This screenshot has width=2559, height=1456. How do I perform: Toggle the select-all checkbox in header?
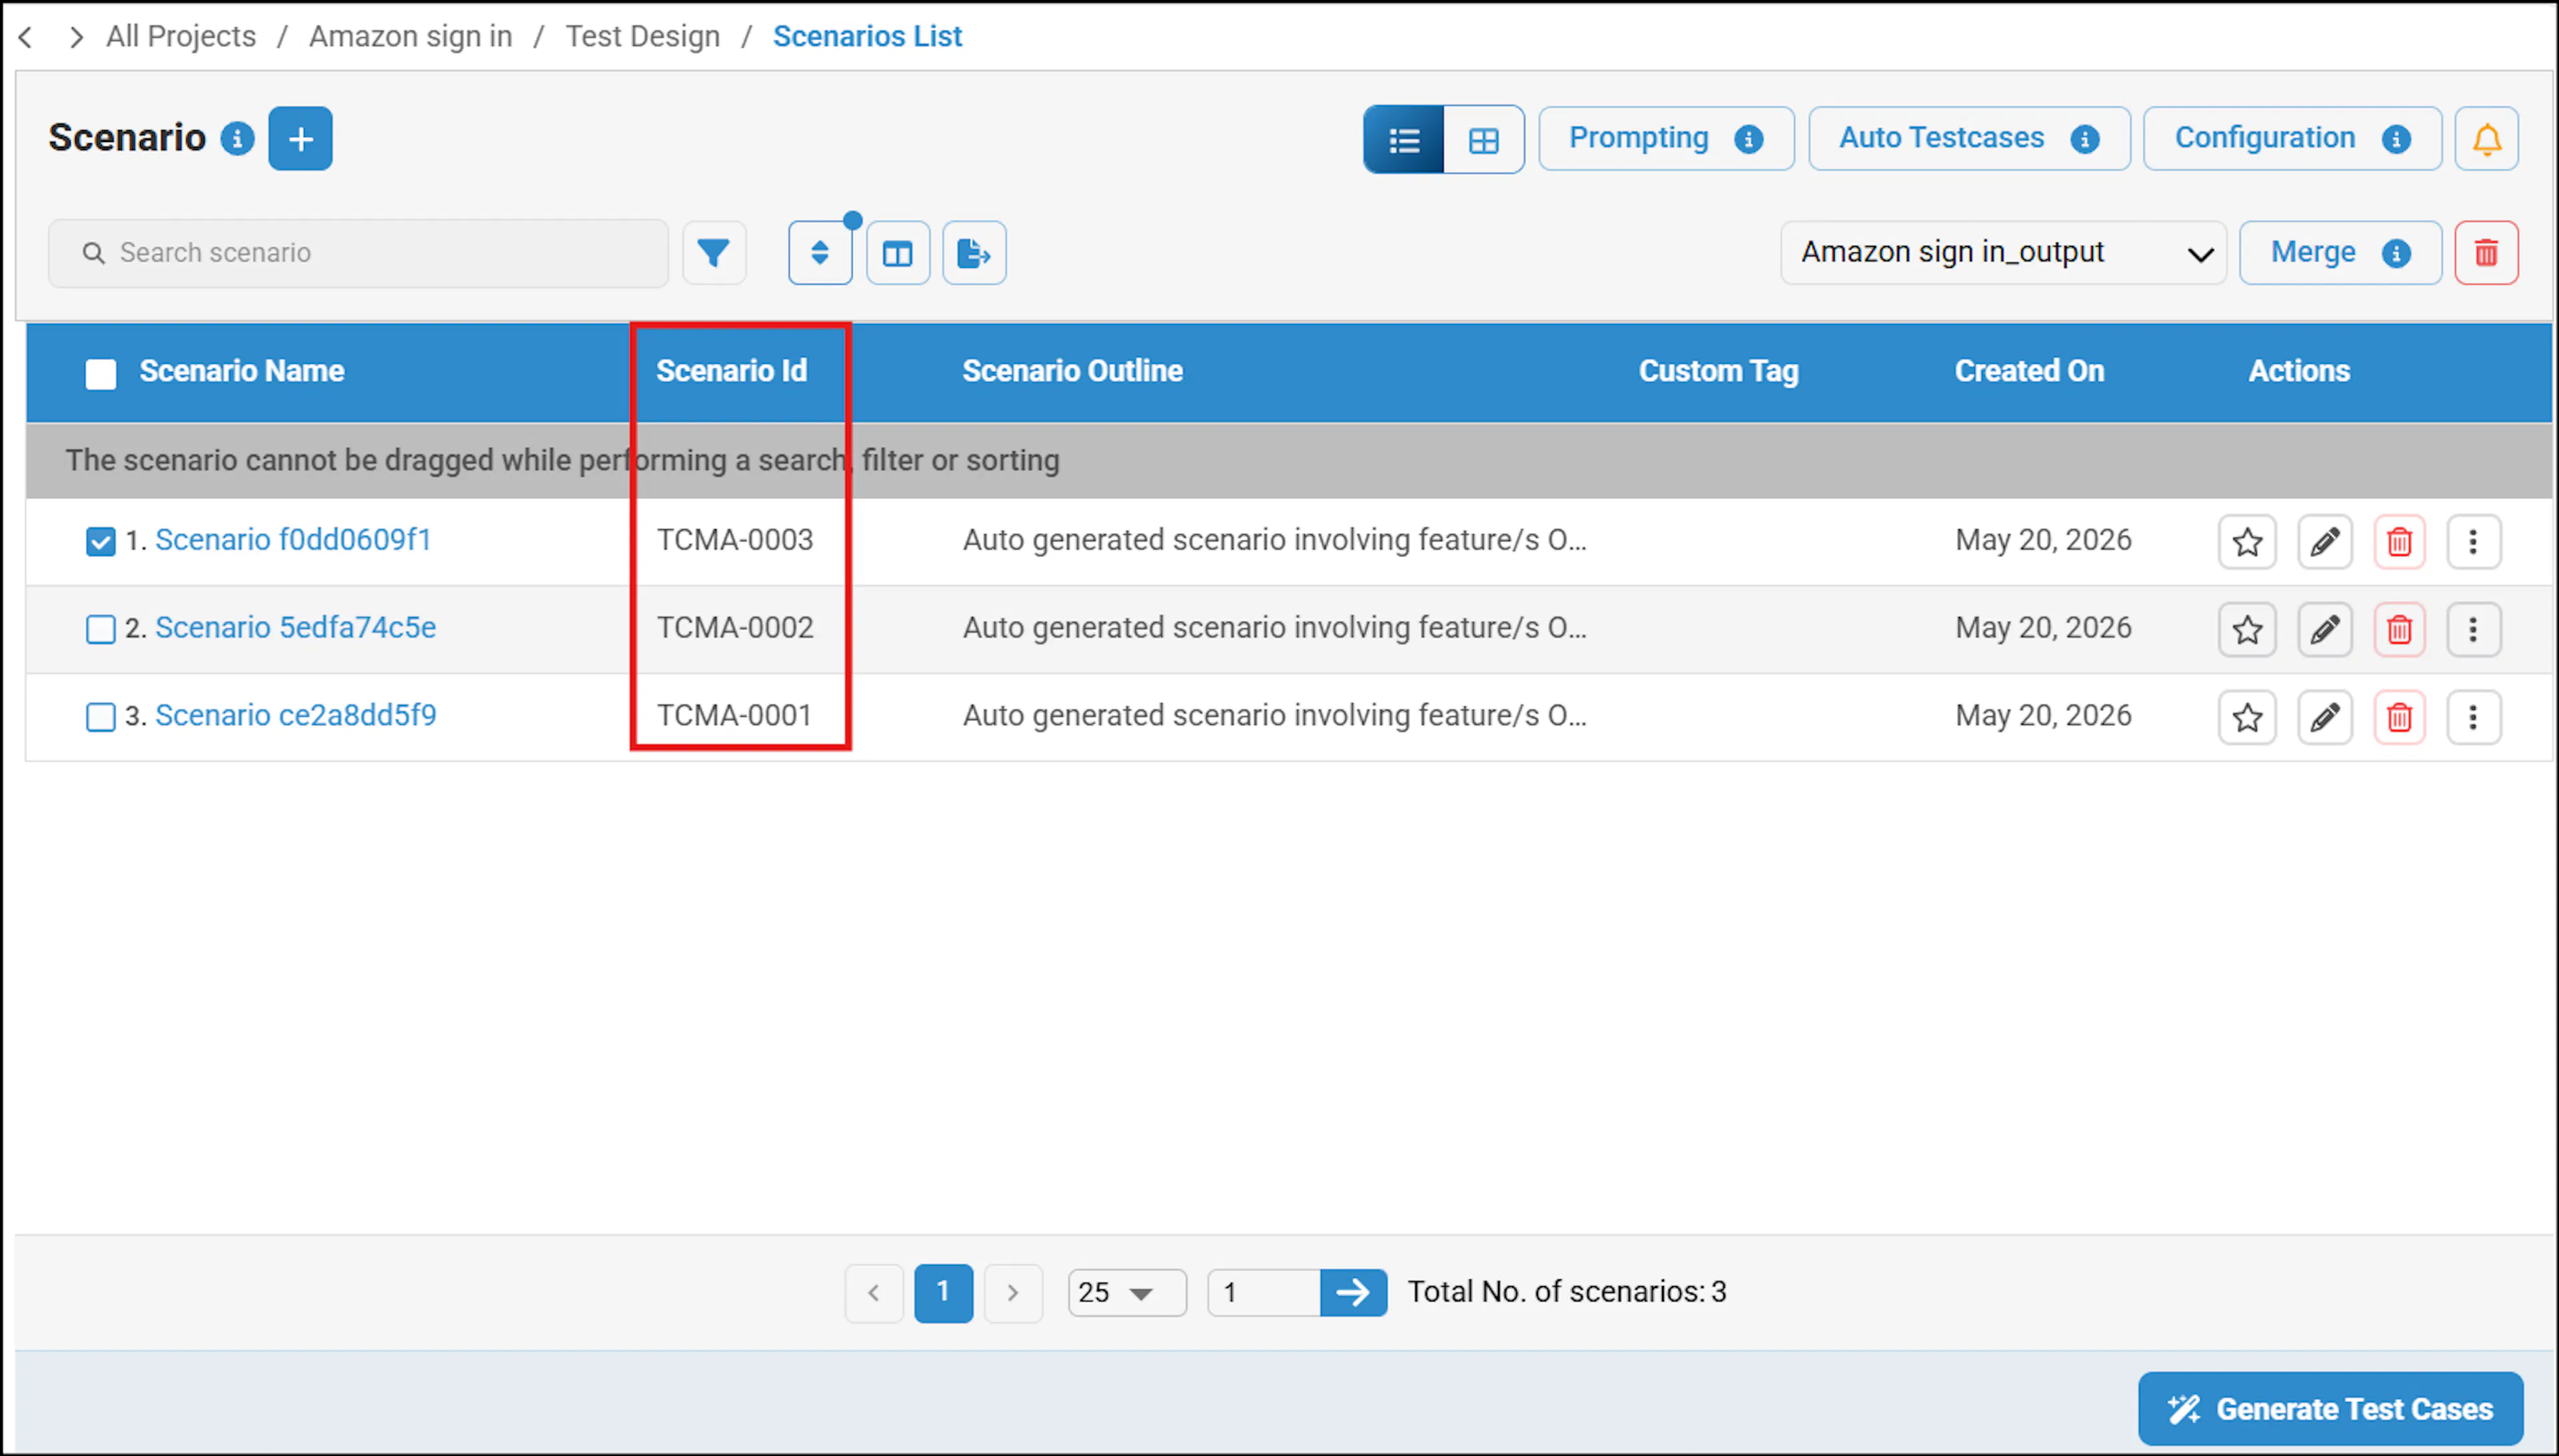(101, 374)
